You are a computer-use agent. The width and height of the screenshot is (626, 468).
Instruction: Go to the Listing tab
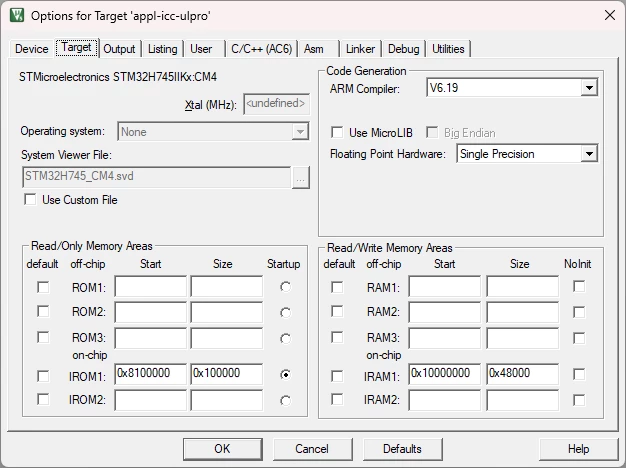(162, 49)
